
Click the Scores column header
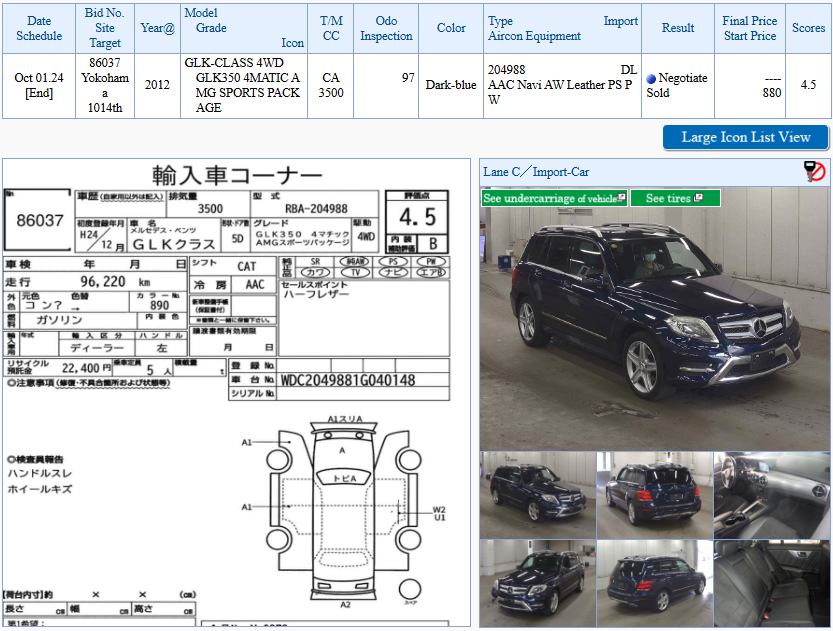click(x=808, y=28)
